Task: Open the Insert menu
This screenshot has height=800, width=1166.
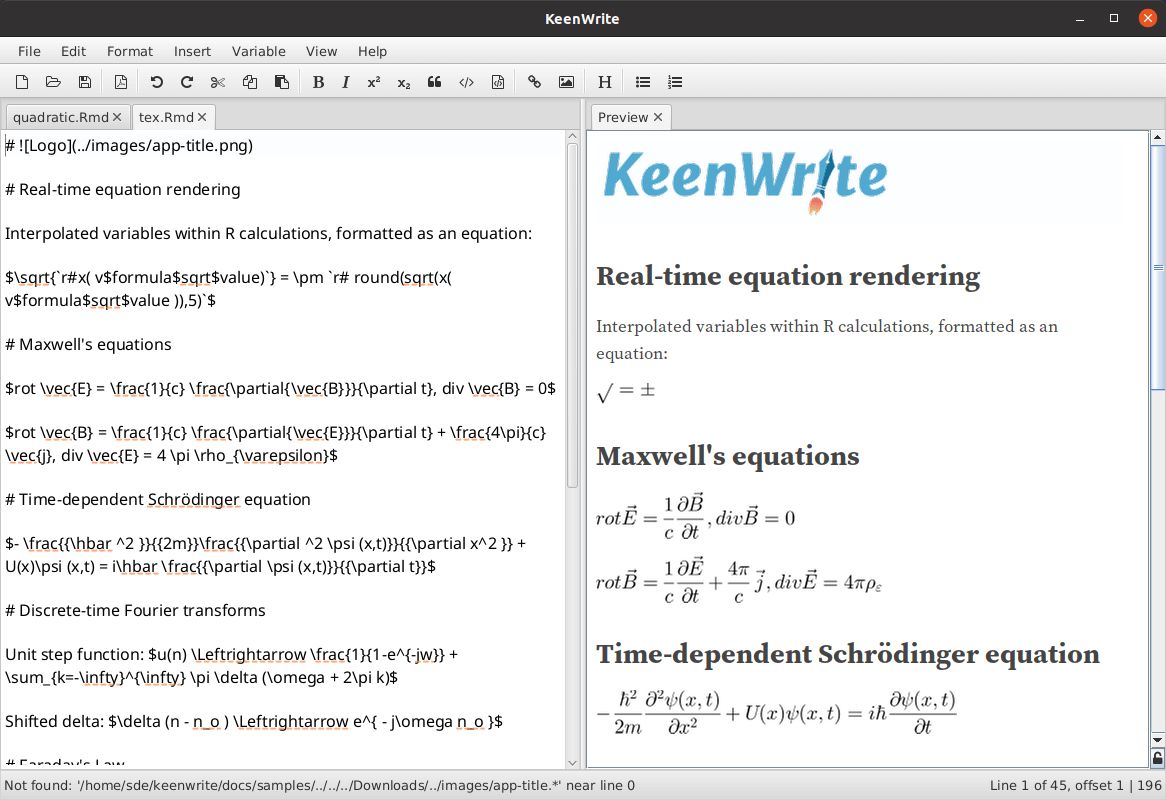Action: [x=192, y=51]
